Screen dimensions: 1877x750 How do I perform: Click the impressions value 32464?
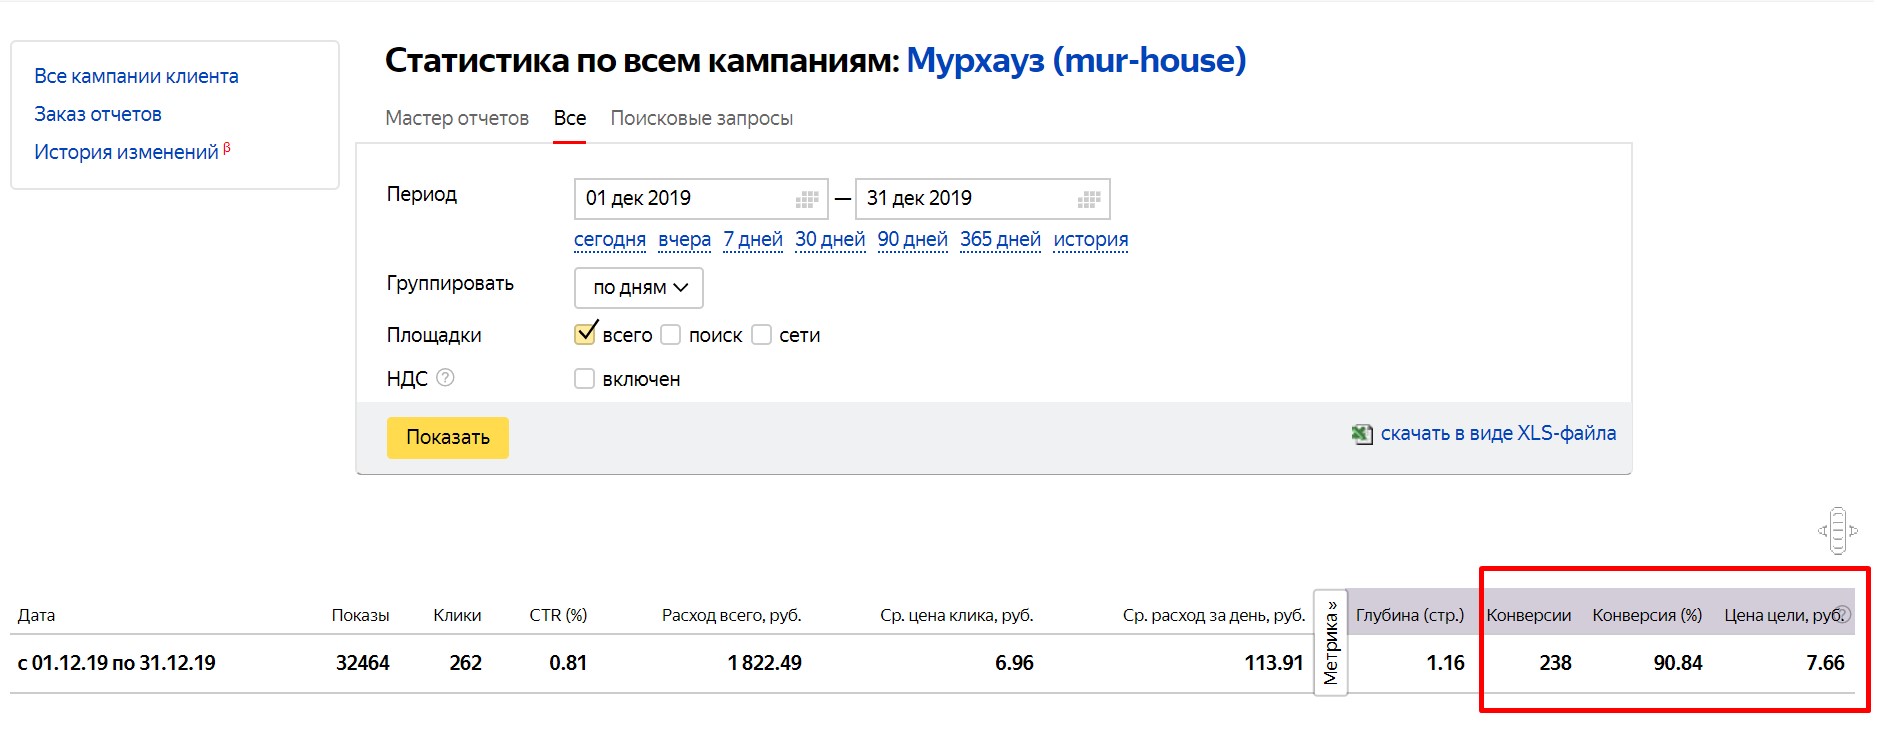click(363, 663)
